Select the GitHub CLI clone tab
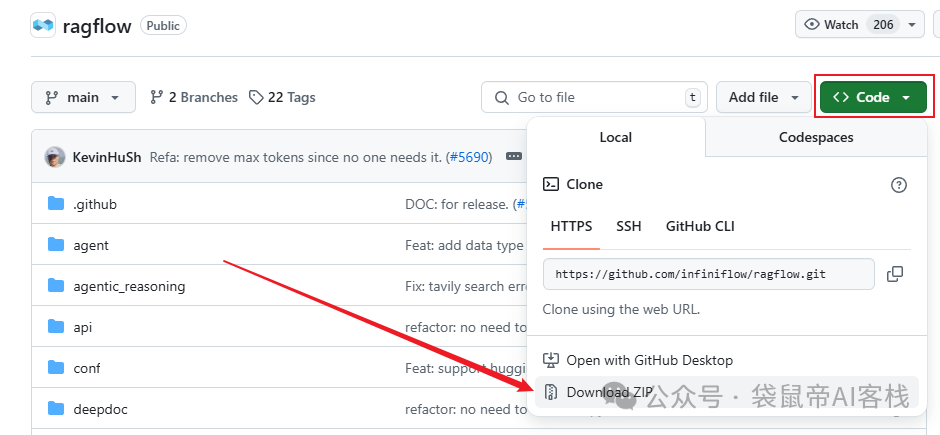 (x=700, y=226)
